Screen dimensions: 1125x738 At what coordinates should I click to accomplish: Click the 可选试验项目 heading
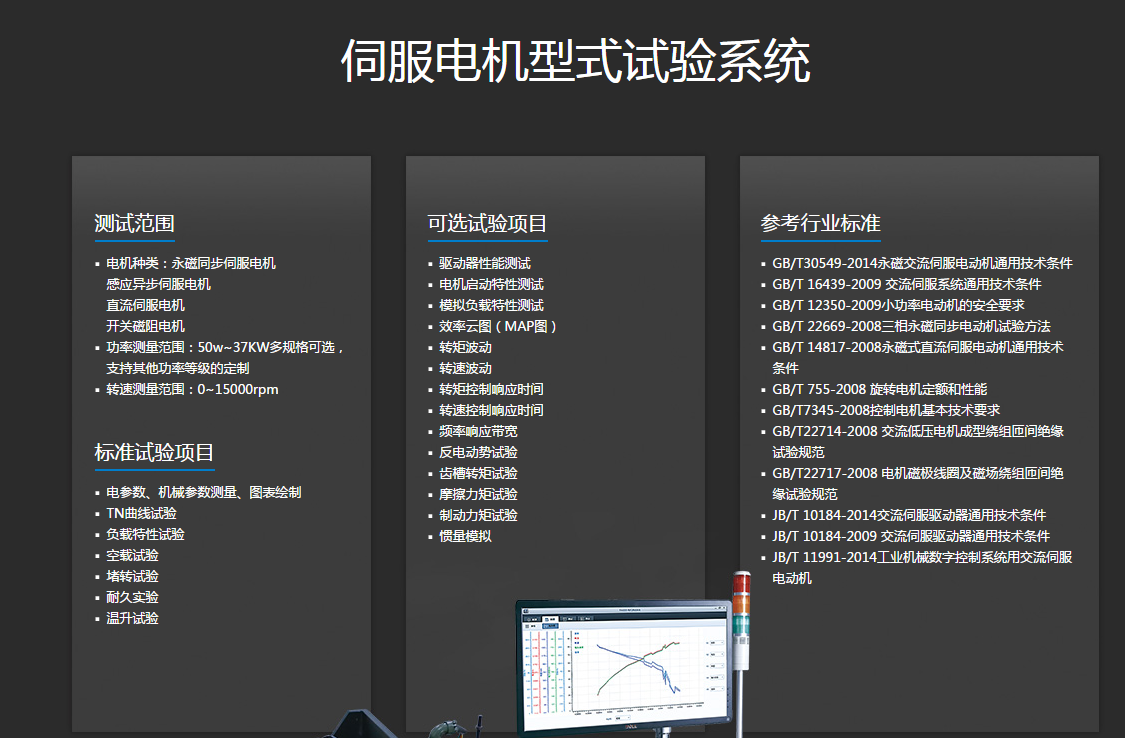pyautogui.click(x=487, y=223)
